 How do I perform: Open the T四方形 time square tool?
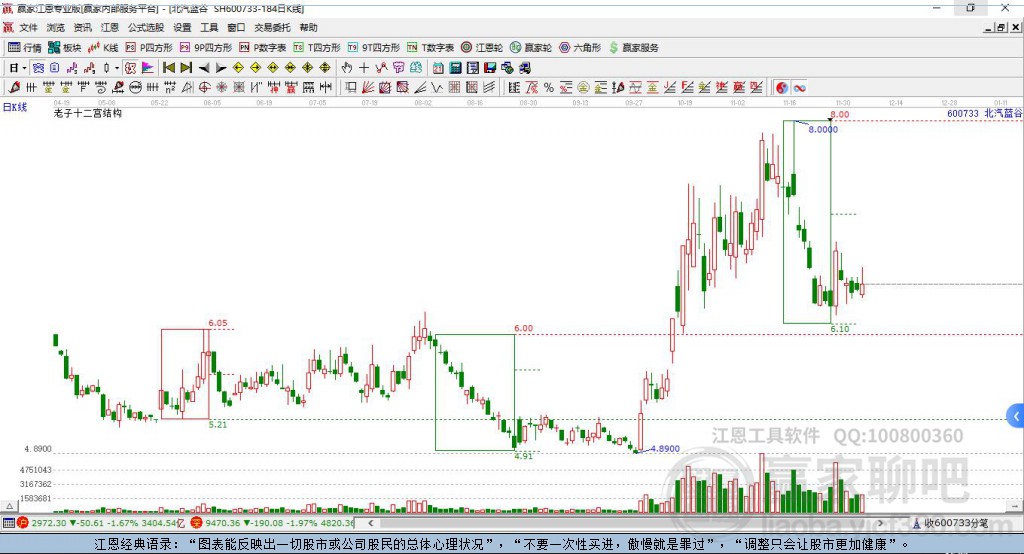tap(317, 48)
